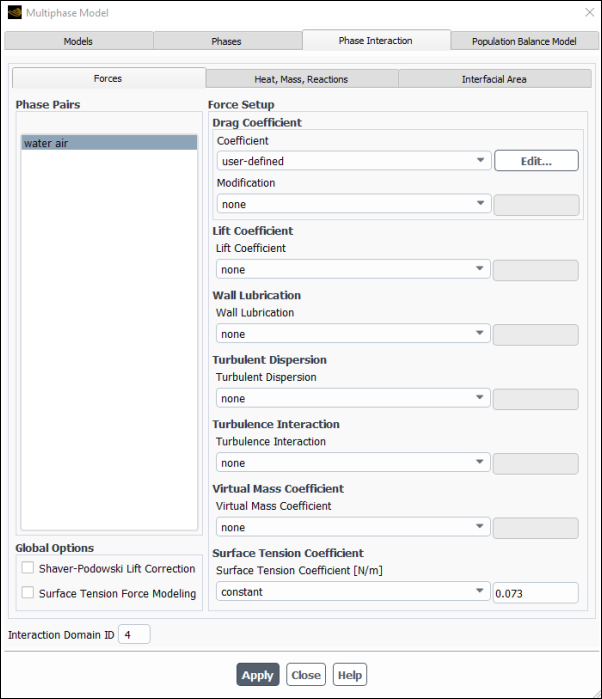Image resolution: width=602 pixels, height=699 pixels.
Task: Click the Interaction Domain ID field
Action: tap(134, 634)
